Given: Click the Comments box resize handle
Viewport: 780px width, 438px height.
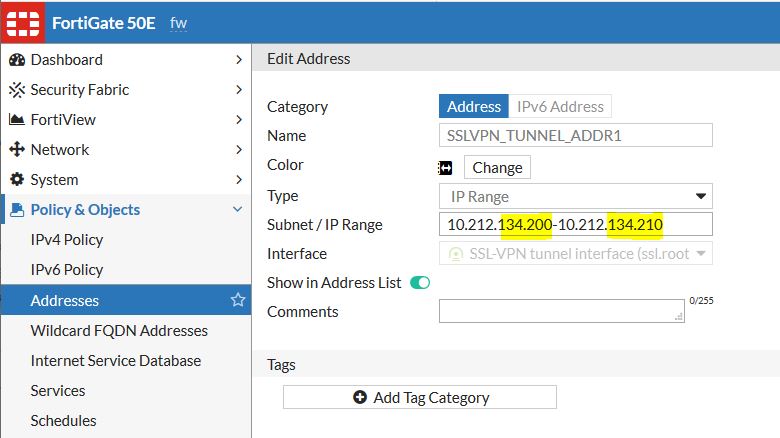Looking at the screenshot, I should point(679,317).
